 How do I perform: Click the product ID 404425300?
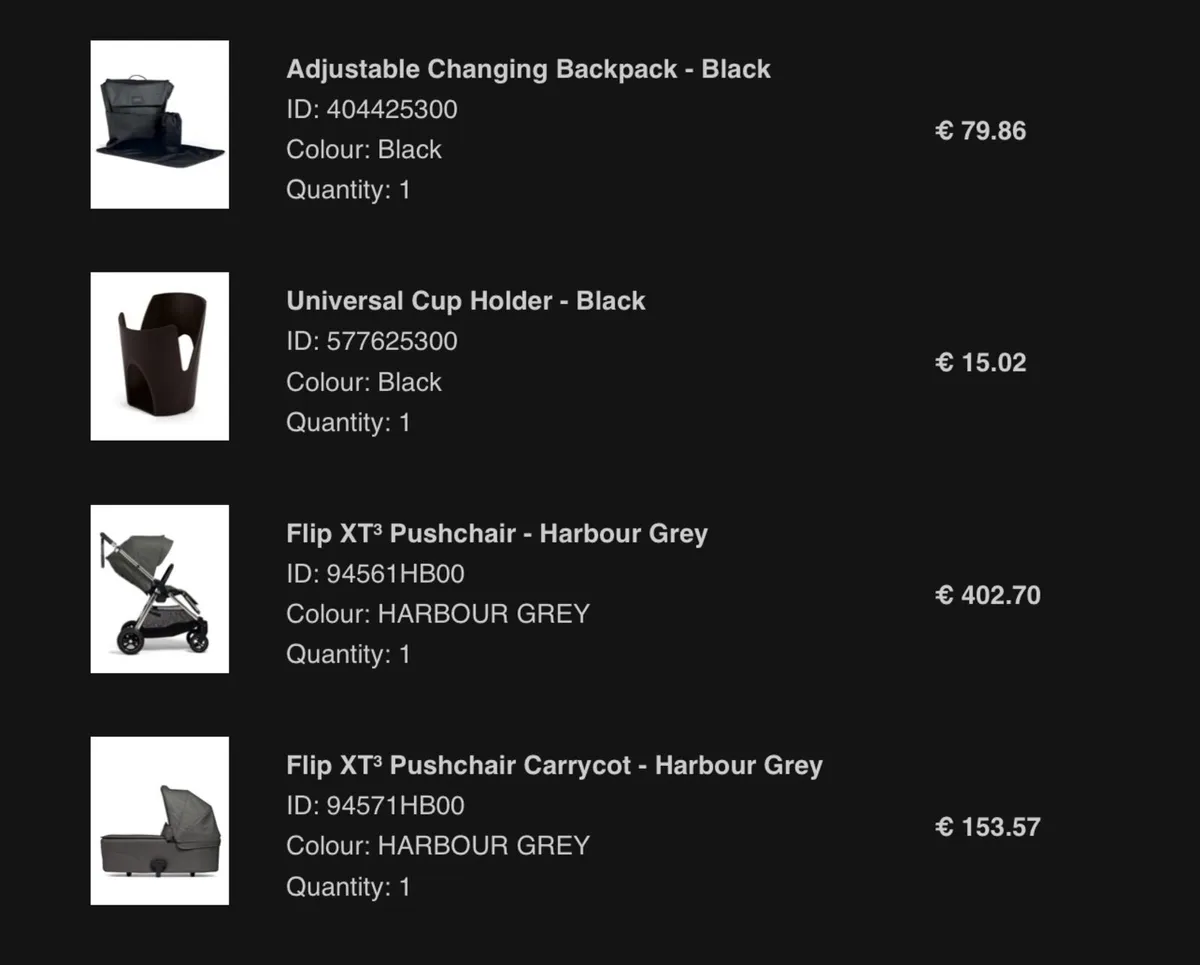[x=372, y=109]
